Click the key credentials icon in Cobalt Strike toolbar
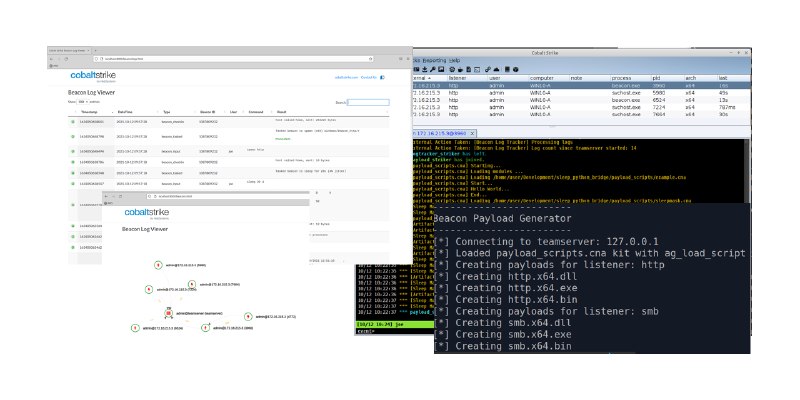Image resolution: width=800 pixels, height=400 pixels. [433, 69]
